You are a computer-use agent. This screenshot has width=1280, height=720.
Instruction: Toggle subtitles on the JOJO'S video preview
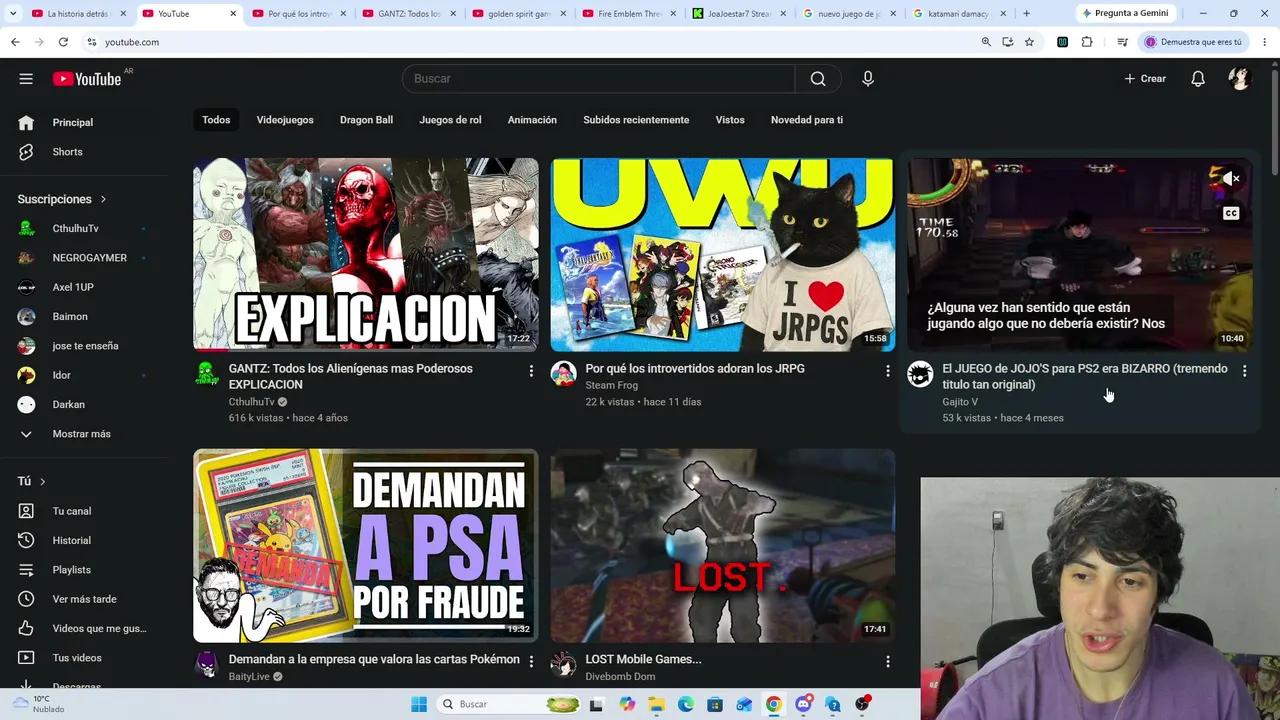pyautogui.click(x=1231, y=213)
